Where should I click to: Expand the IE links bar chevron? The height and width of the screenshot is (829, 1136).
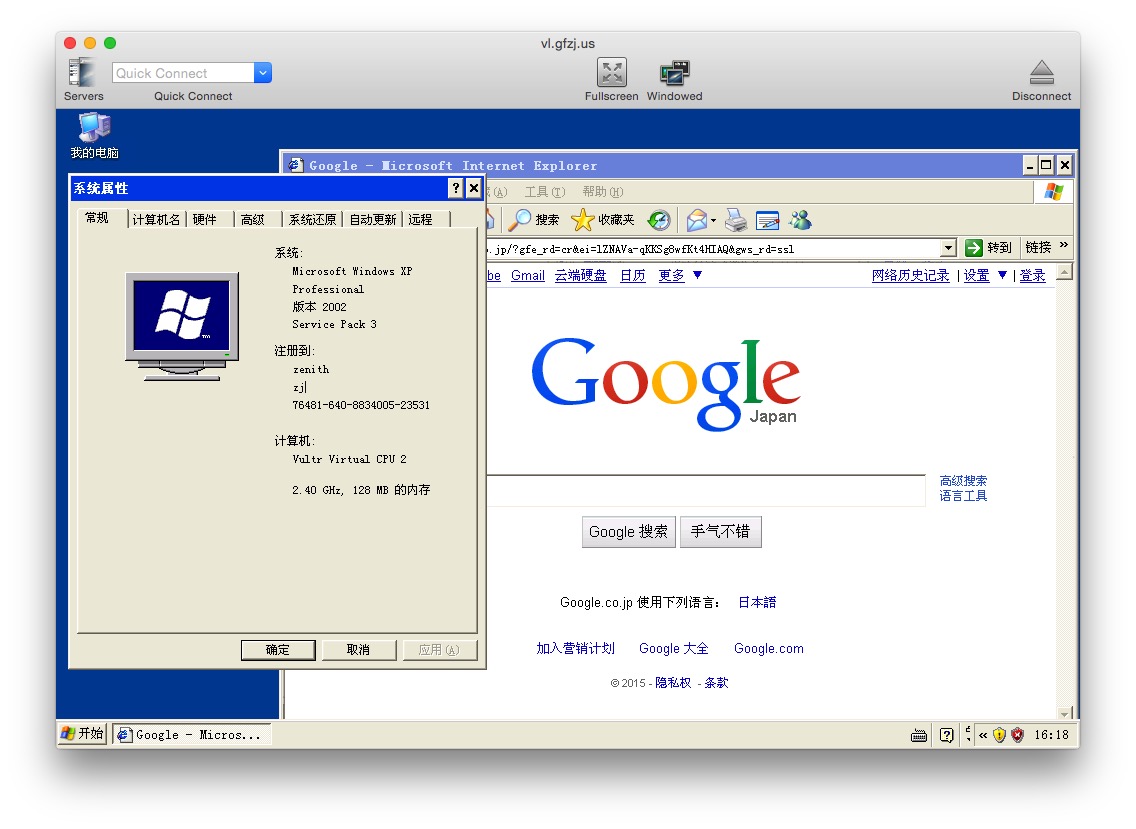[x=1064, y=245]
